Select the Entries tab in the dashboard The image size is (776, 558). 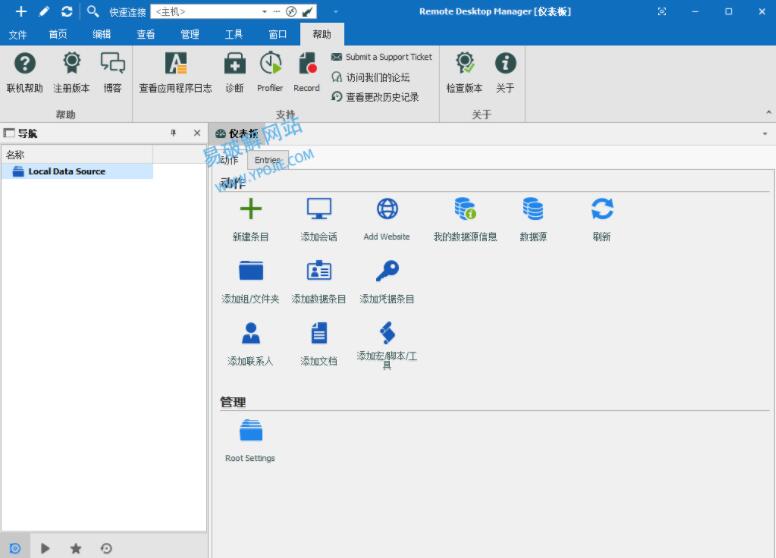268,160
